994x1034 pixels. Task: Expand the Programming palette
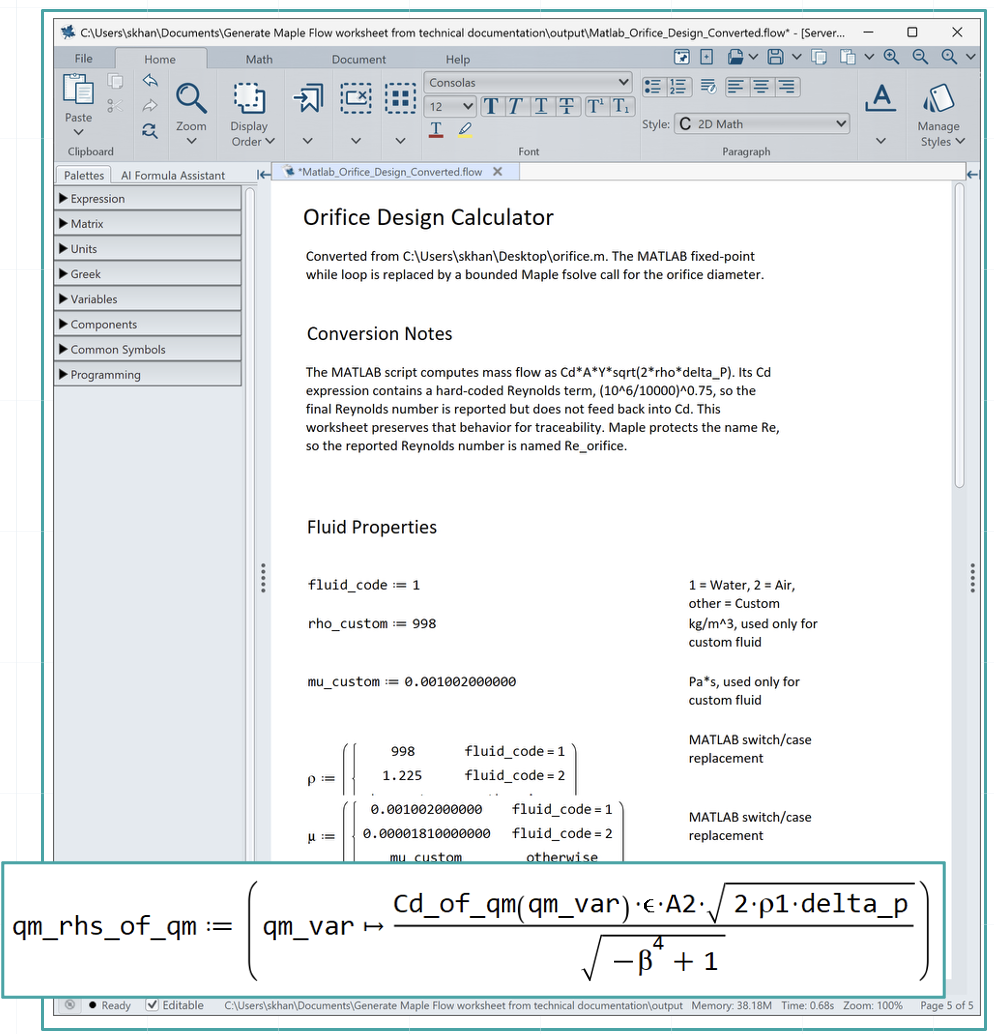148,375
